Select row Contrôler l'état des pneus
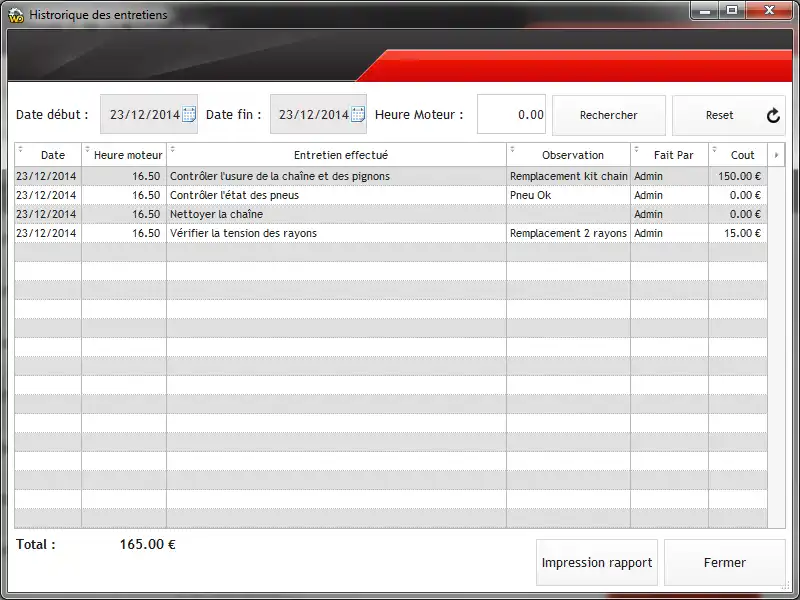The width and height of the screenshot is (800, 600). coord(391,195)
